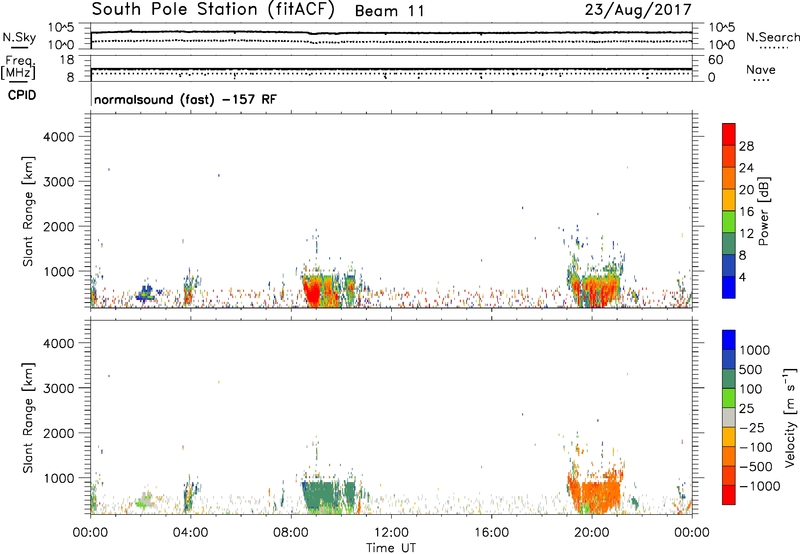Click the leftmost "00:00" time tick label
800x554 pixels.
coord(90,533)
